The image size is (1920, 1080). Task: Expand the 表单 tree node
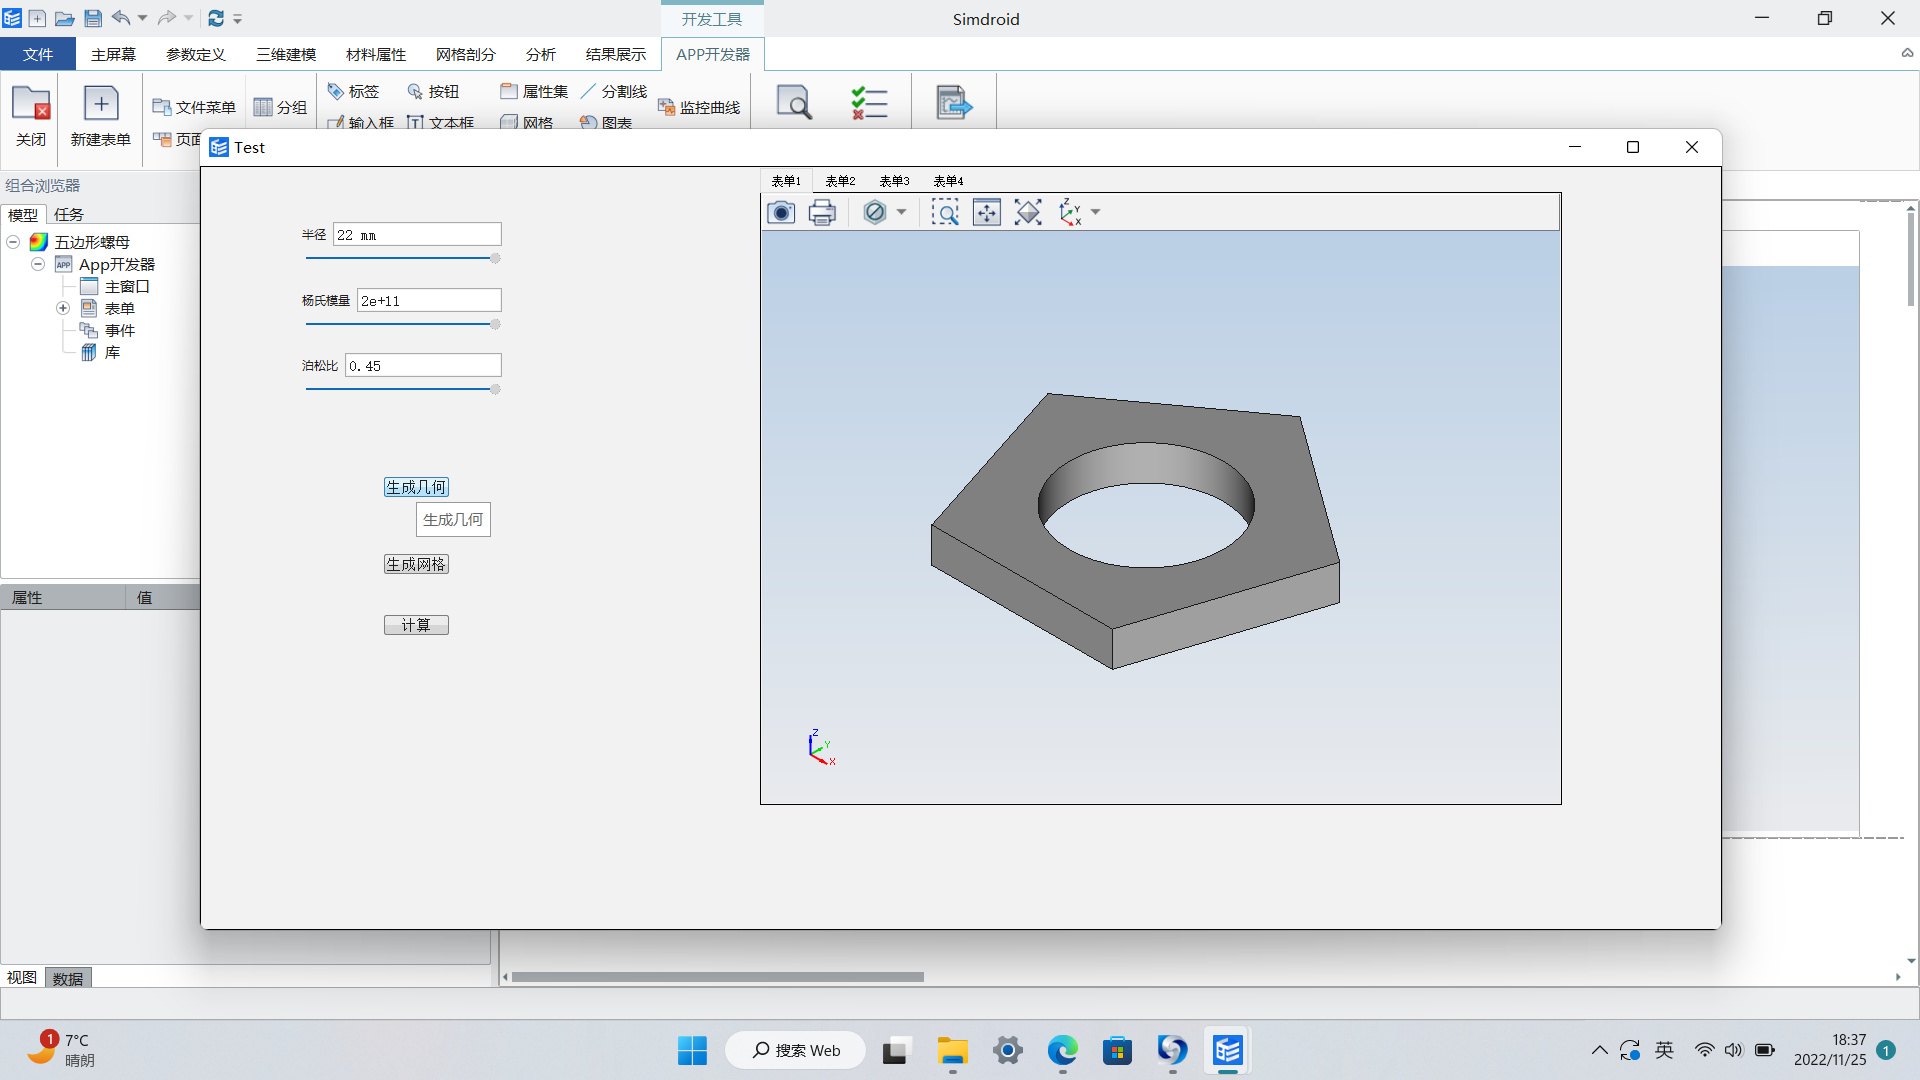[x=63, y=308]
